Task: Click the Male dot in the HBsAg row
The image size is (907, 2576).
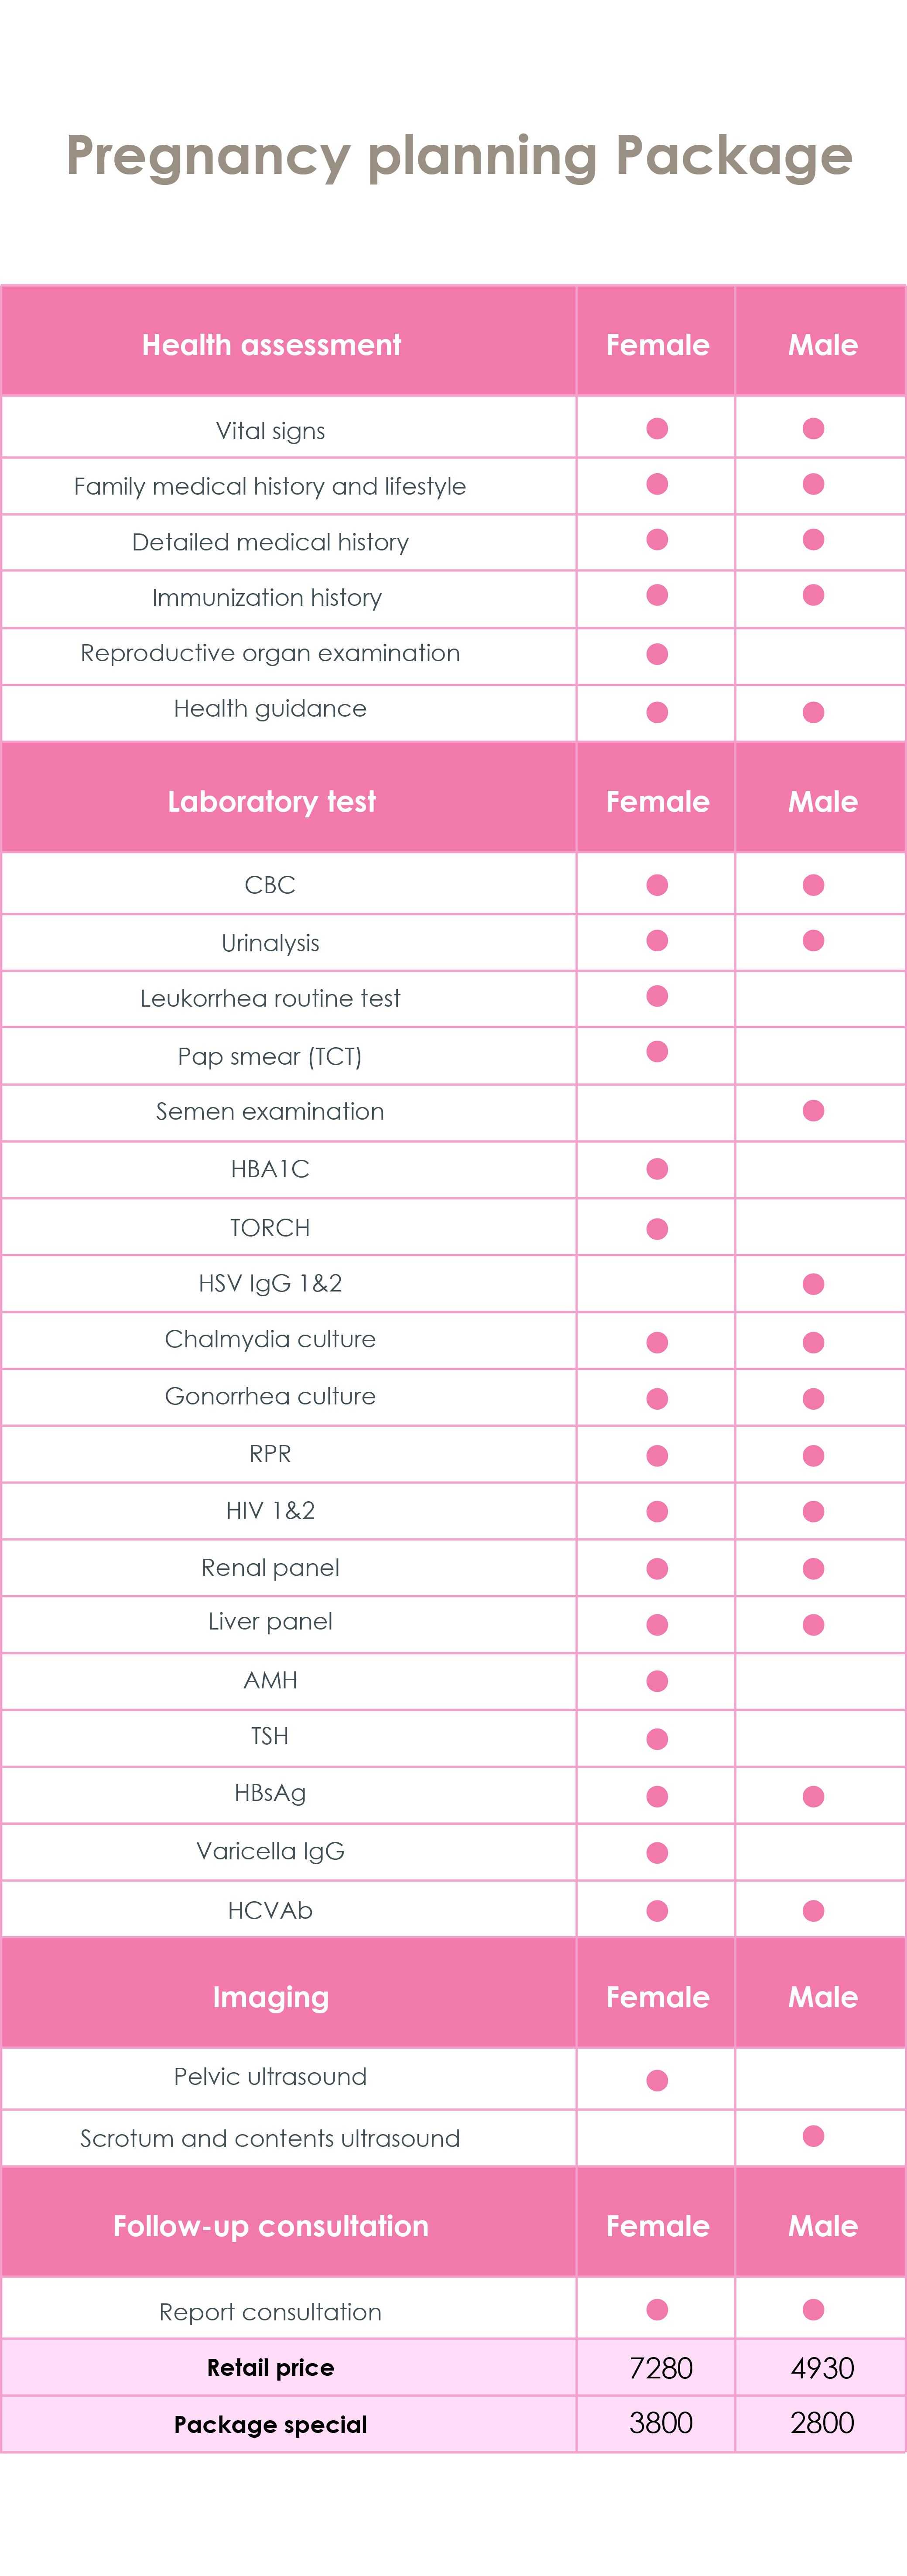Action: click(x=813, y=1797)
